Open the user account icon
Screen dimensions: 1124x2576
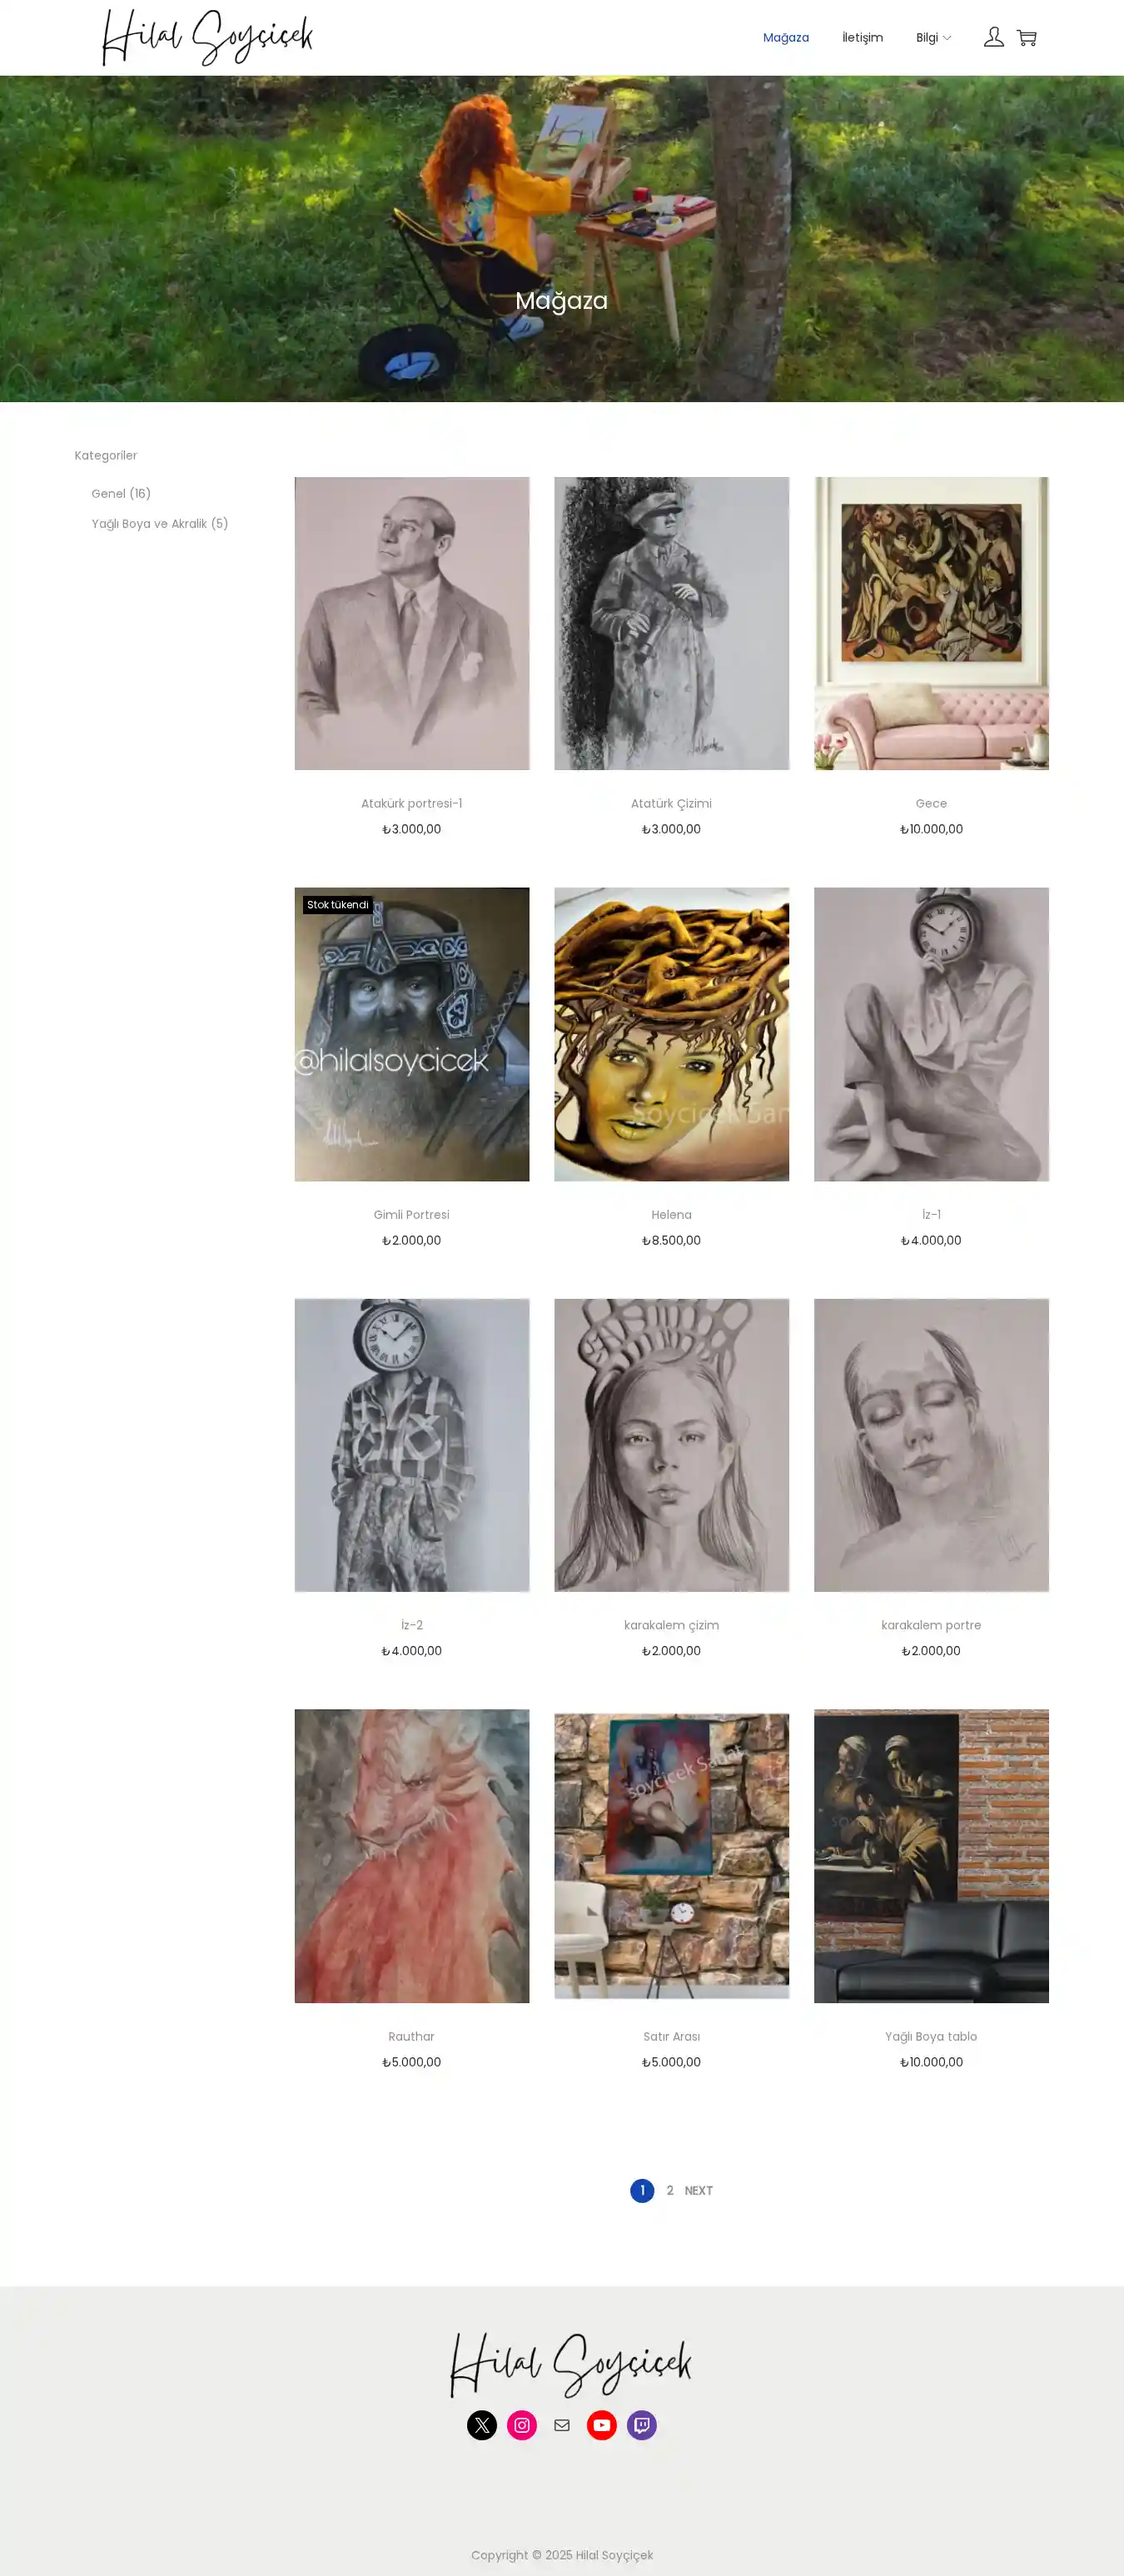[x=993, y=38]
